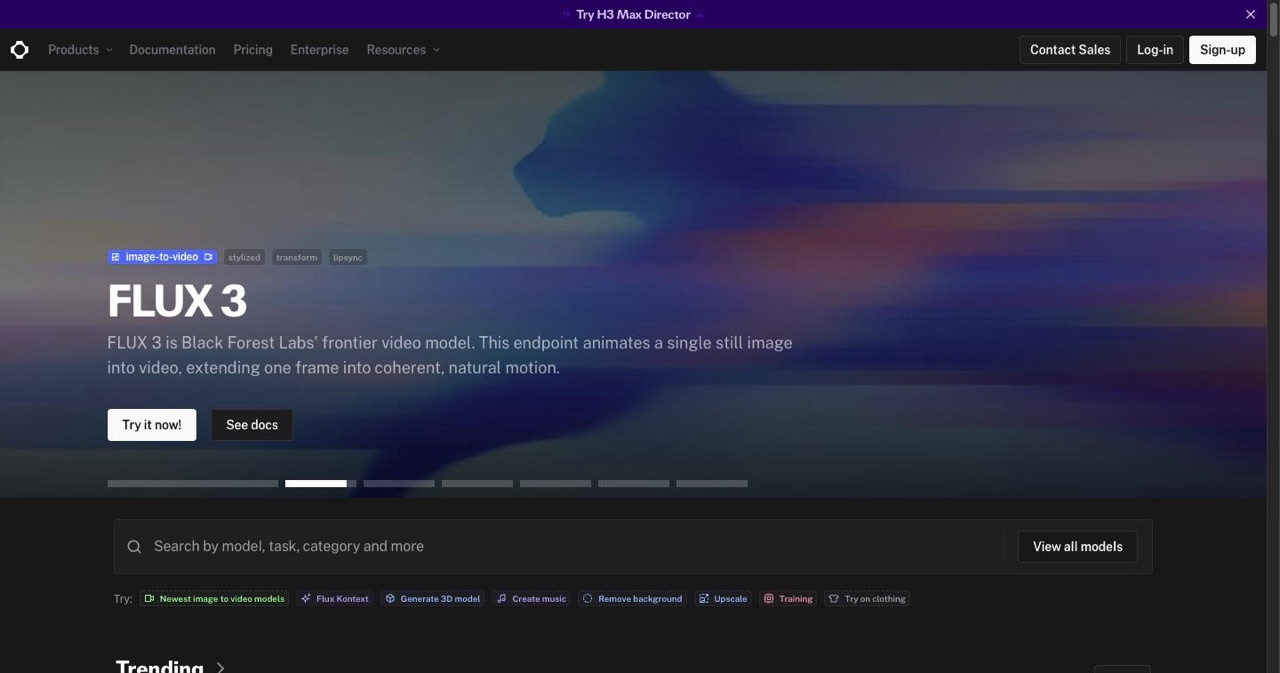Click the Upscale suggestion chip

pyautogui.click(x=723, y=599)
